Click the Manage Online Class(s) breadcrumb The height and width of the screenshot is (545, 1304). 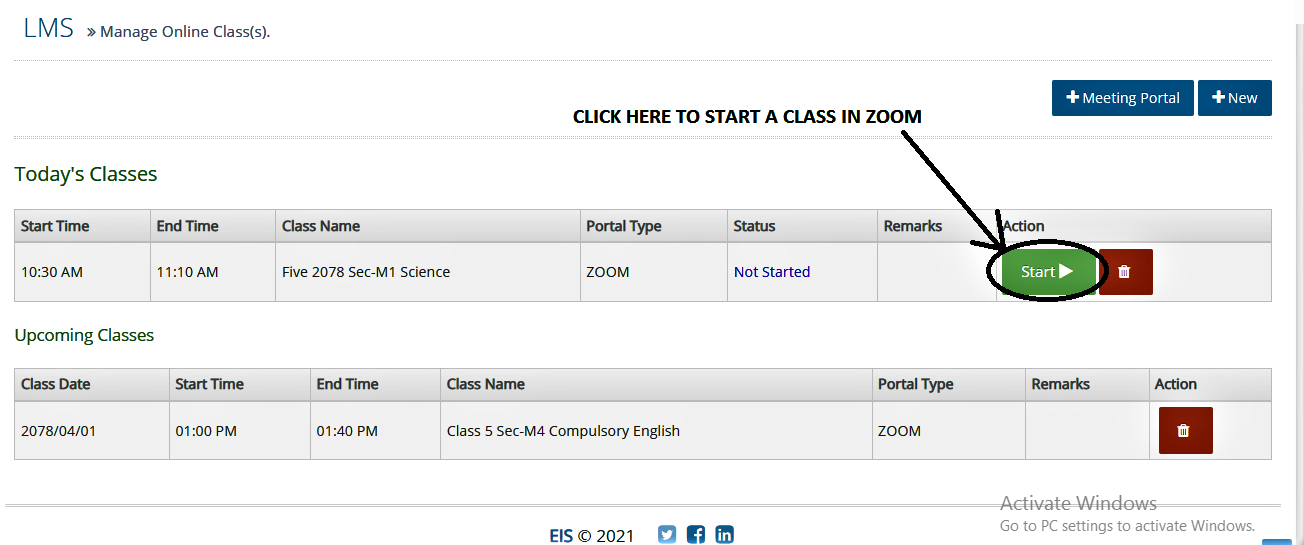pos(185,32)
